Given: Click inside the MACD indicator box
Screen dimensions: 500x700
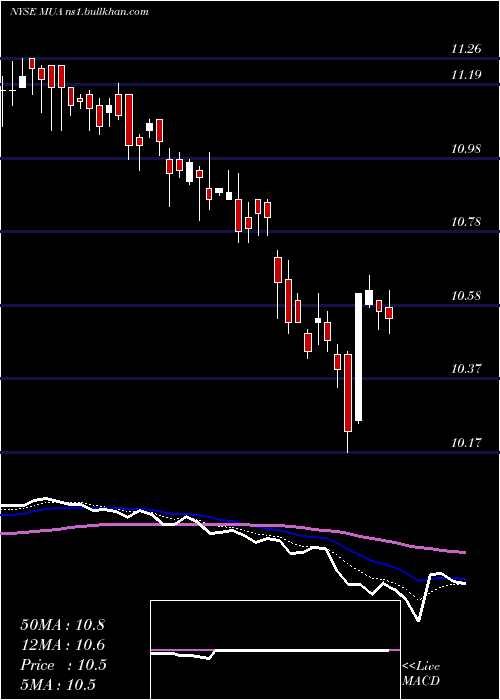Looking at the screenshot, I should coord(275,650).
